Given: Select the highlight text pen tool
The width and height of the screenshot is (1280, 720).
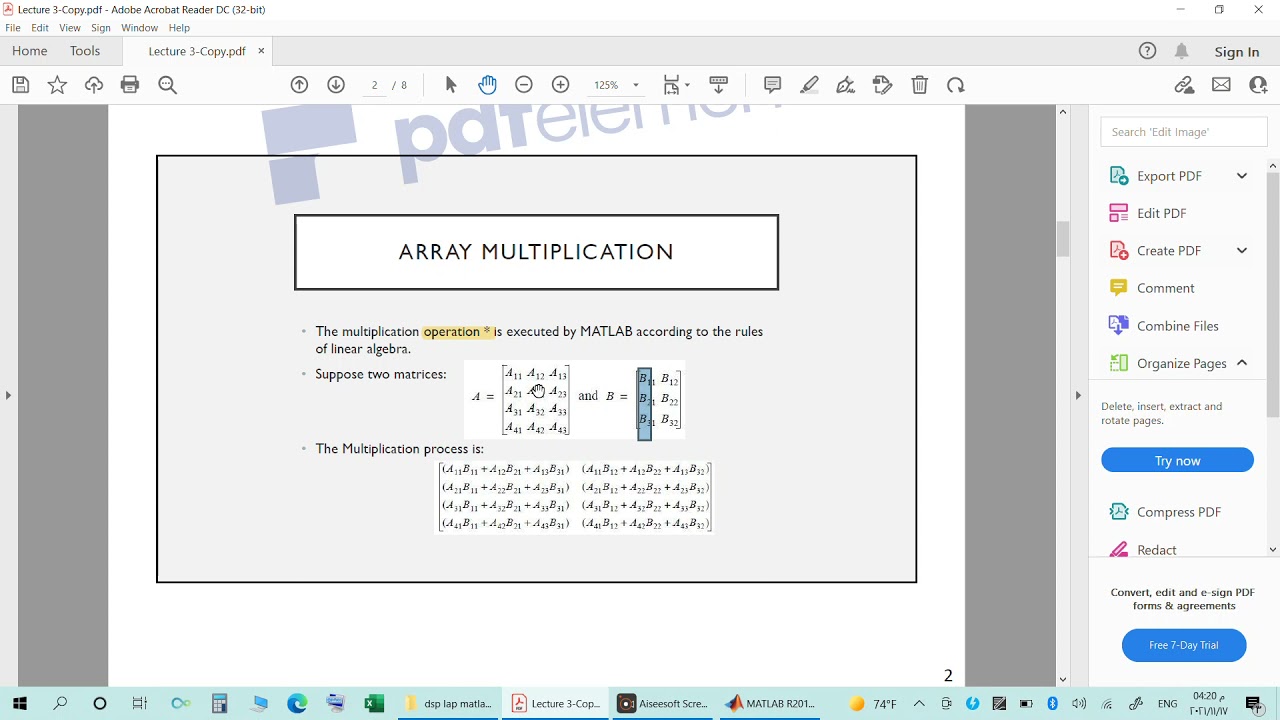Looking at the screenshot, I should click(810, 85).
